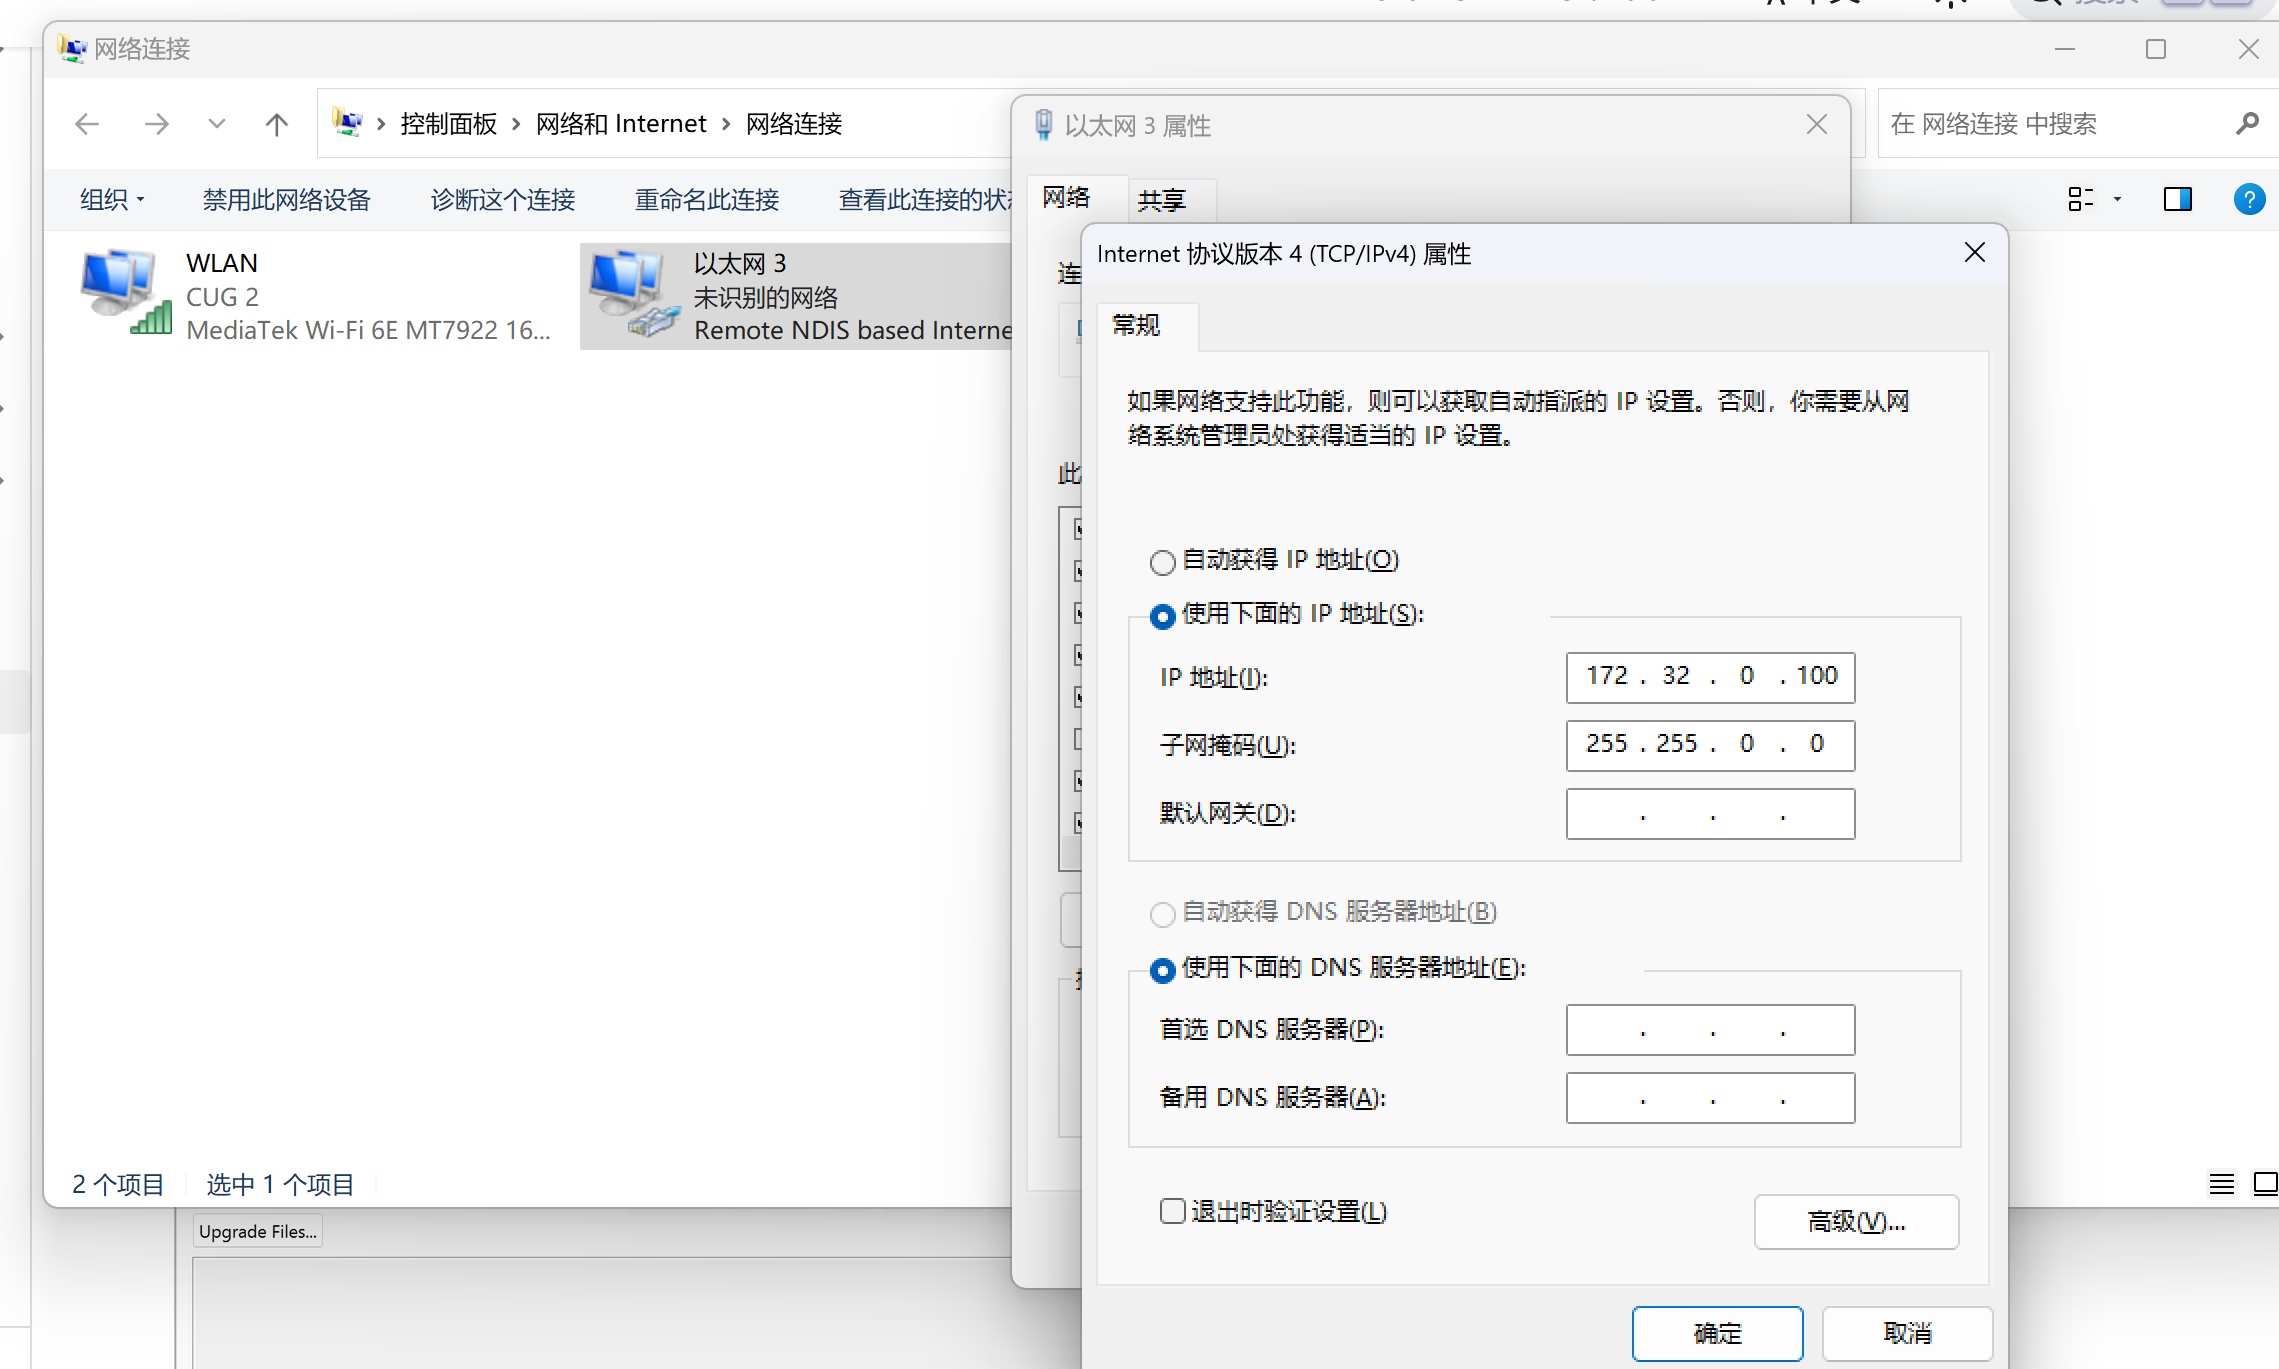Enable validate settings upon exit checkbox
Screen dimensions: 2279x1369
[1172, 1211]
